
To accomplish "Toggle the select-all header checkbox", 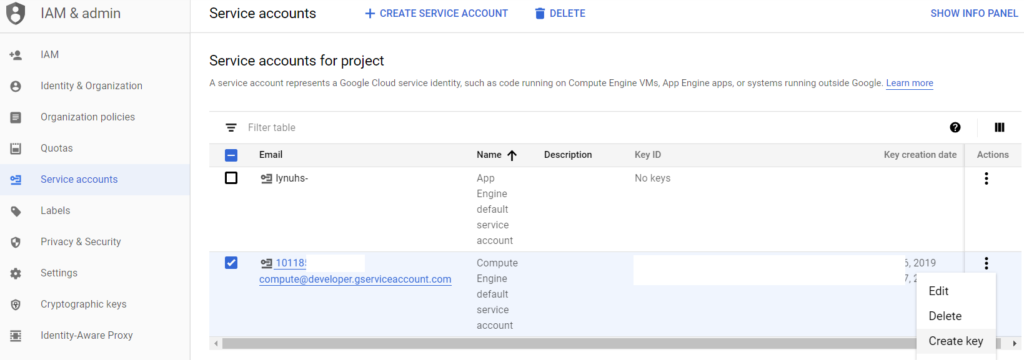I will tap(231, 155).
